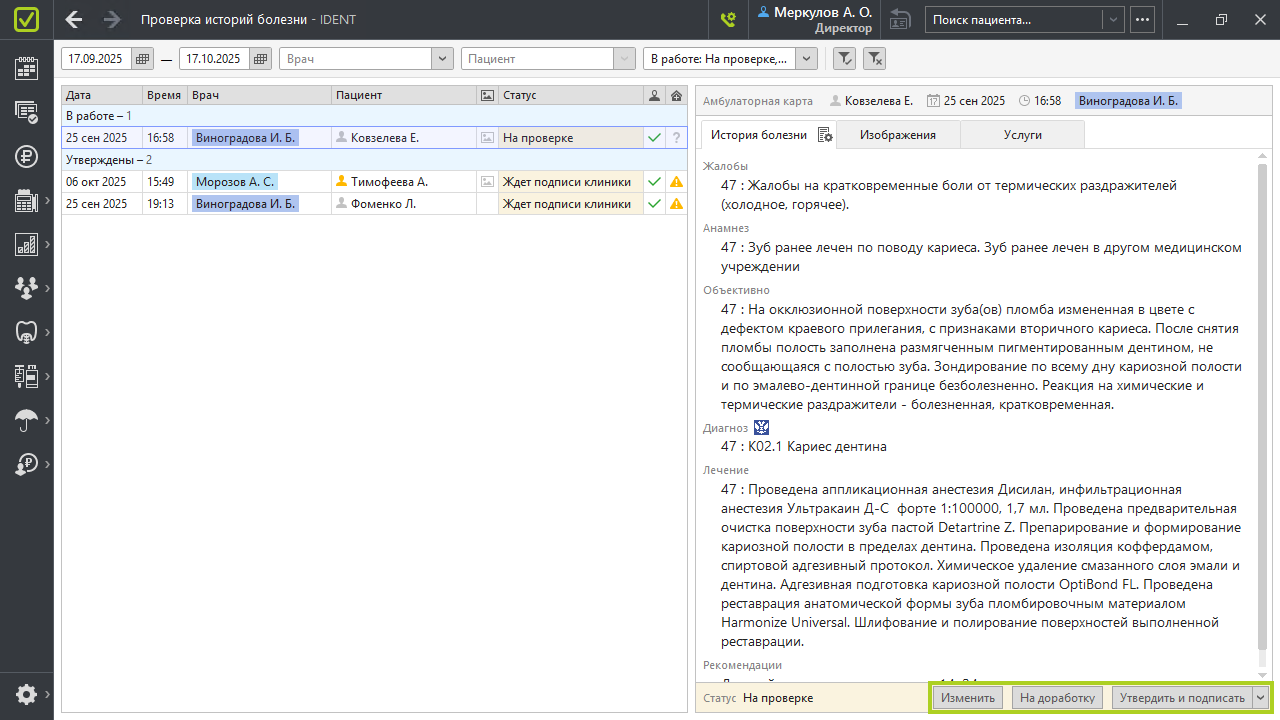The width and height of the screenshot is (1280, 720).
Task: Open the diagnosis ICD reference icon
Action: (761, 428)
